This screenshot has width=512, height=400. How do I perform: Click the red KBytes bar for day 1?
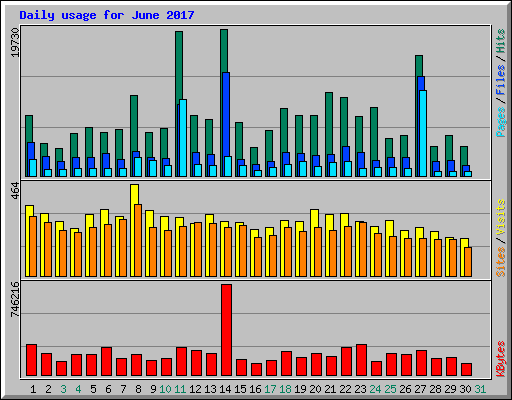click(x=31, y=360)
